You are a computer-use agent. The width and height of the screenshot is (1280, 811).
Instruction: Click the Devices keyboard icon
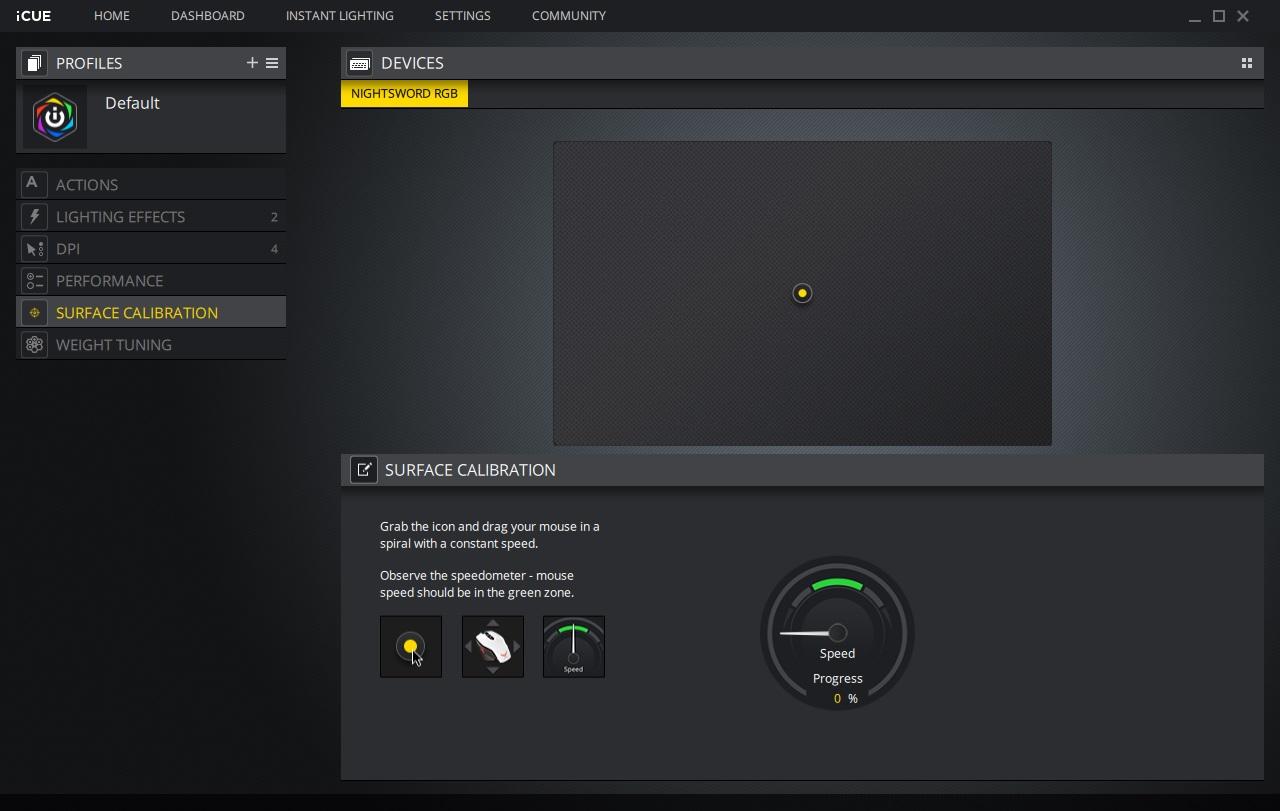359,63
